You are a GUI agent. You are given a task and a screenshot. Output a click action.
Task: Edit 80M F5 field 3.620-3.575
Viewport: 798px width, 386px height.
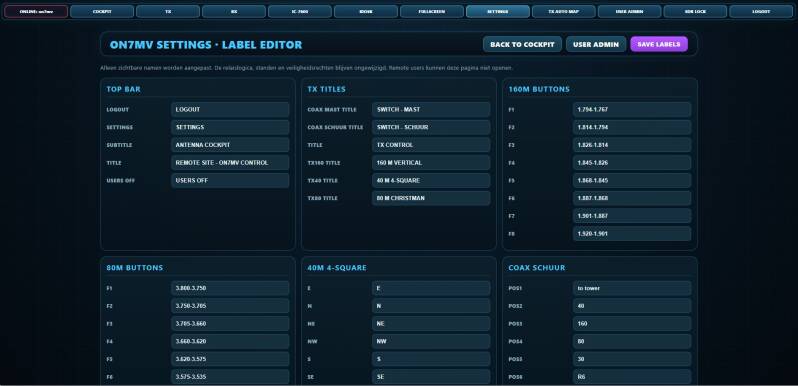tap(230, 359)
